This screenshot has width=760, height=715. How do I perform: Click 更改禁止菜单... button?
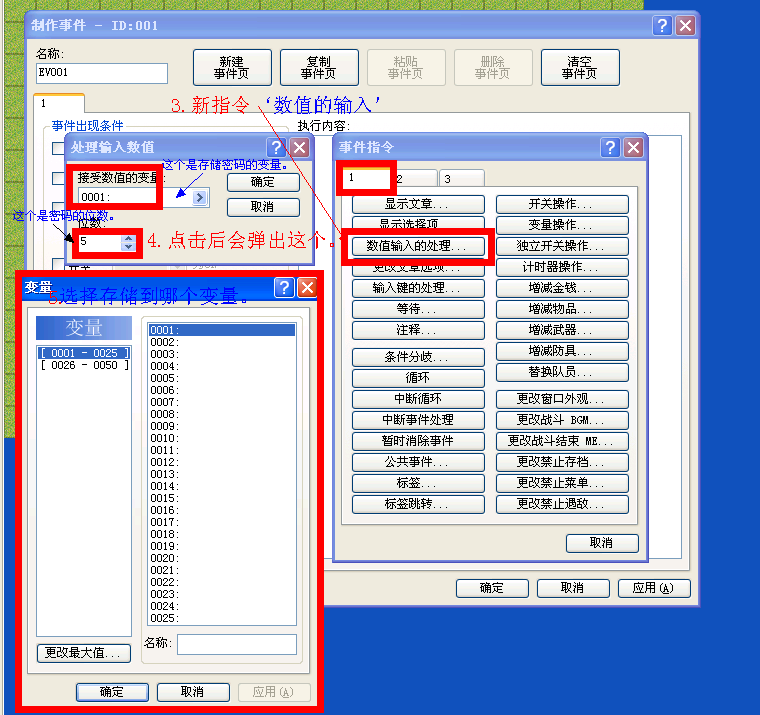(562, 483)
